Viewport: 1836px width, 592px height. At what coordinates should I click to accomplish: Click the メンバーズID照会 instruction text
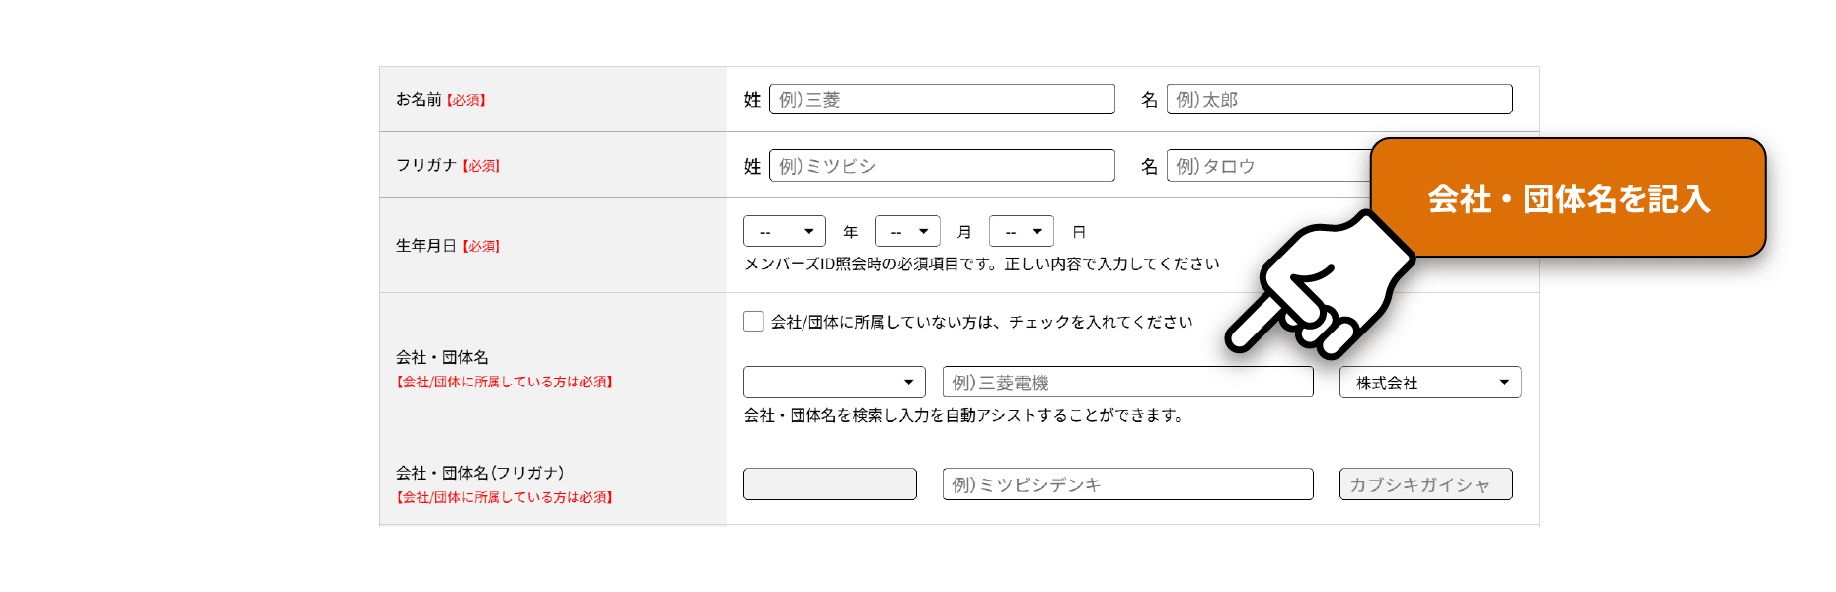(x=978, y=263)
